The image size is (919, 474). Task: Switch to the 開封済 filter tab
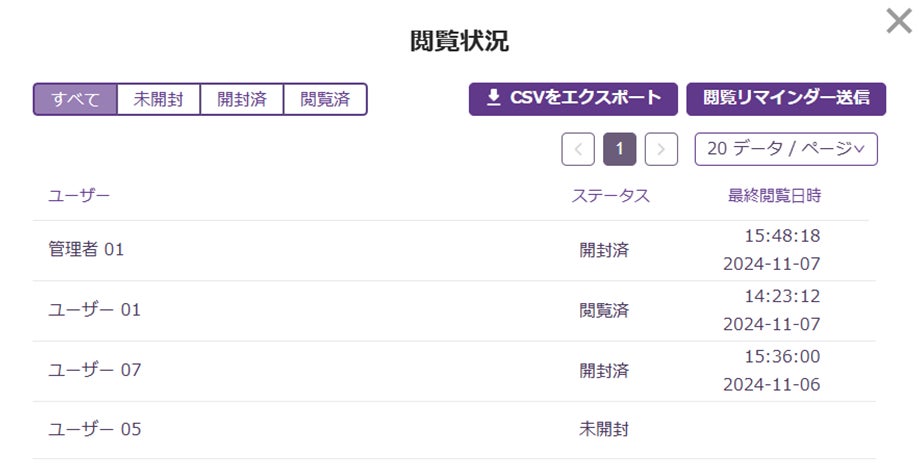click(x=242, y=99)
